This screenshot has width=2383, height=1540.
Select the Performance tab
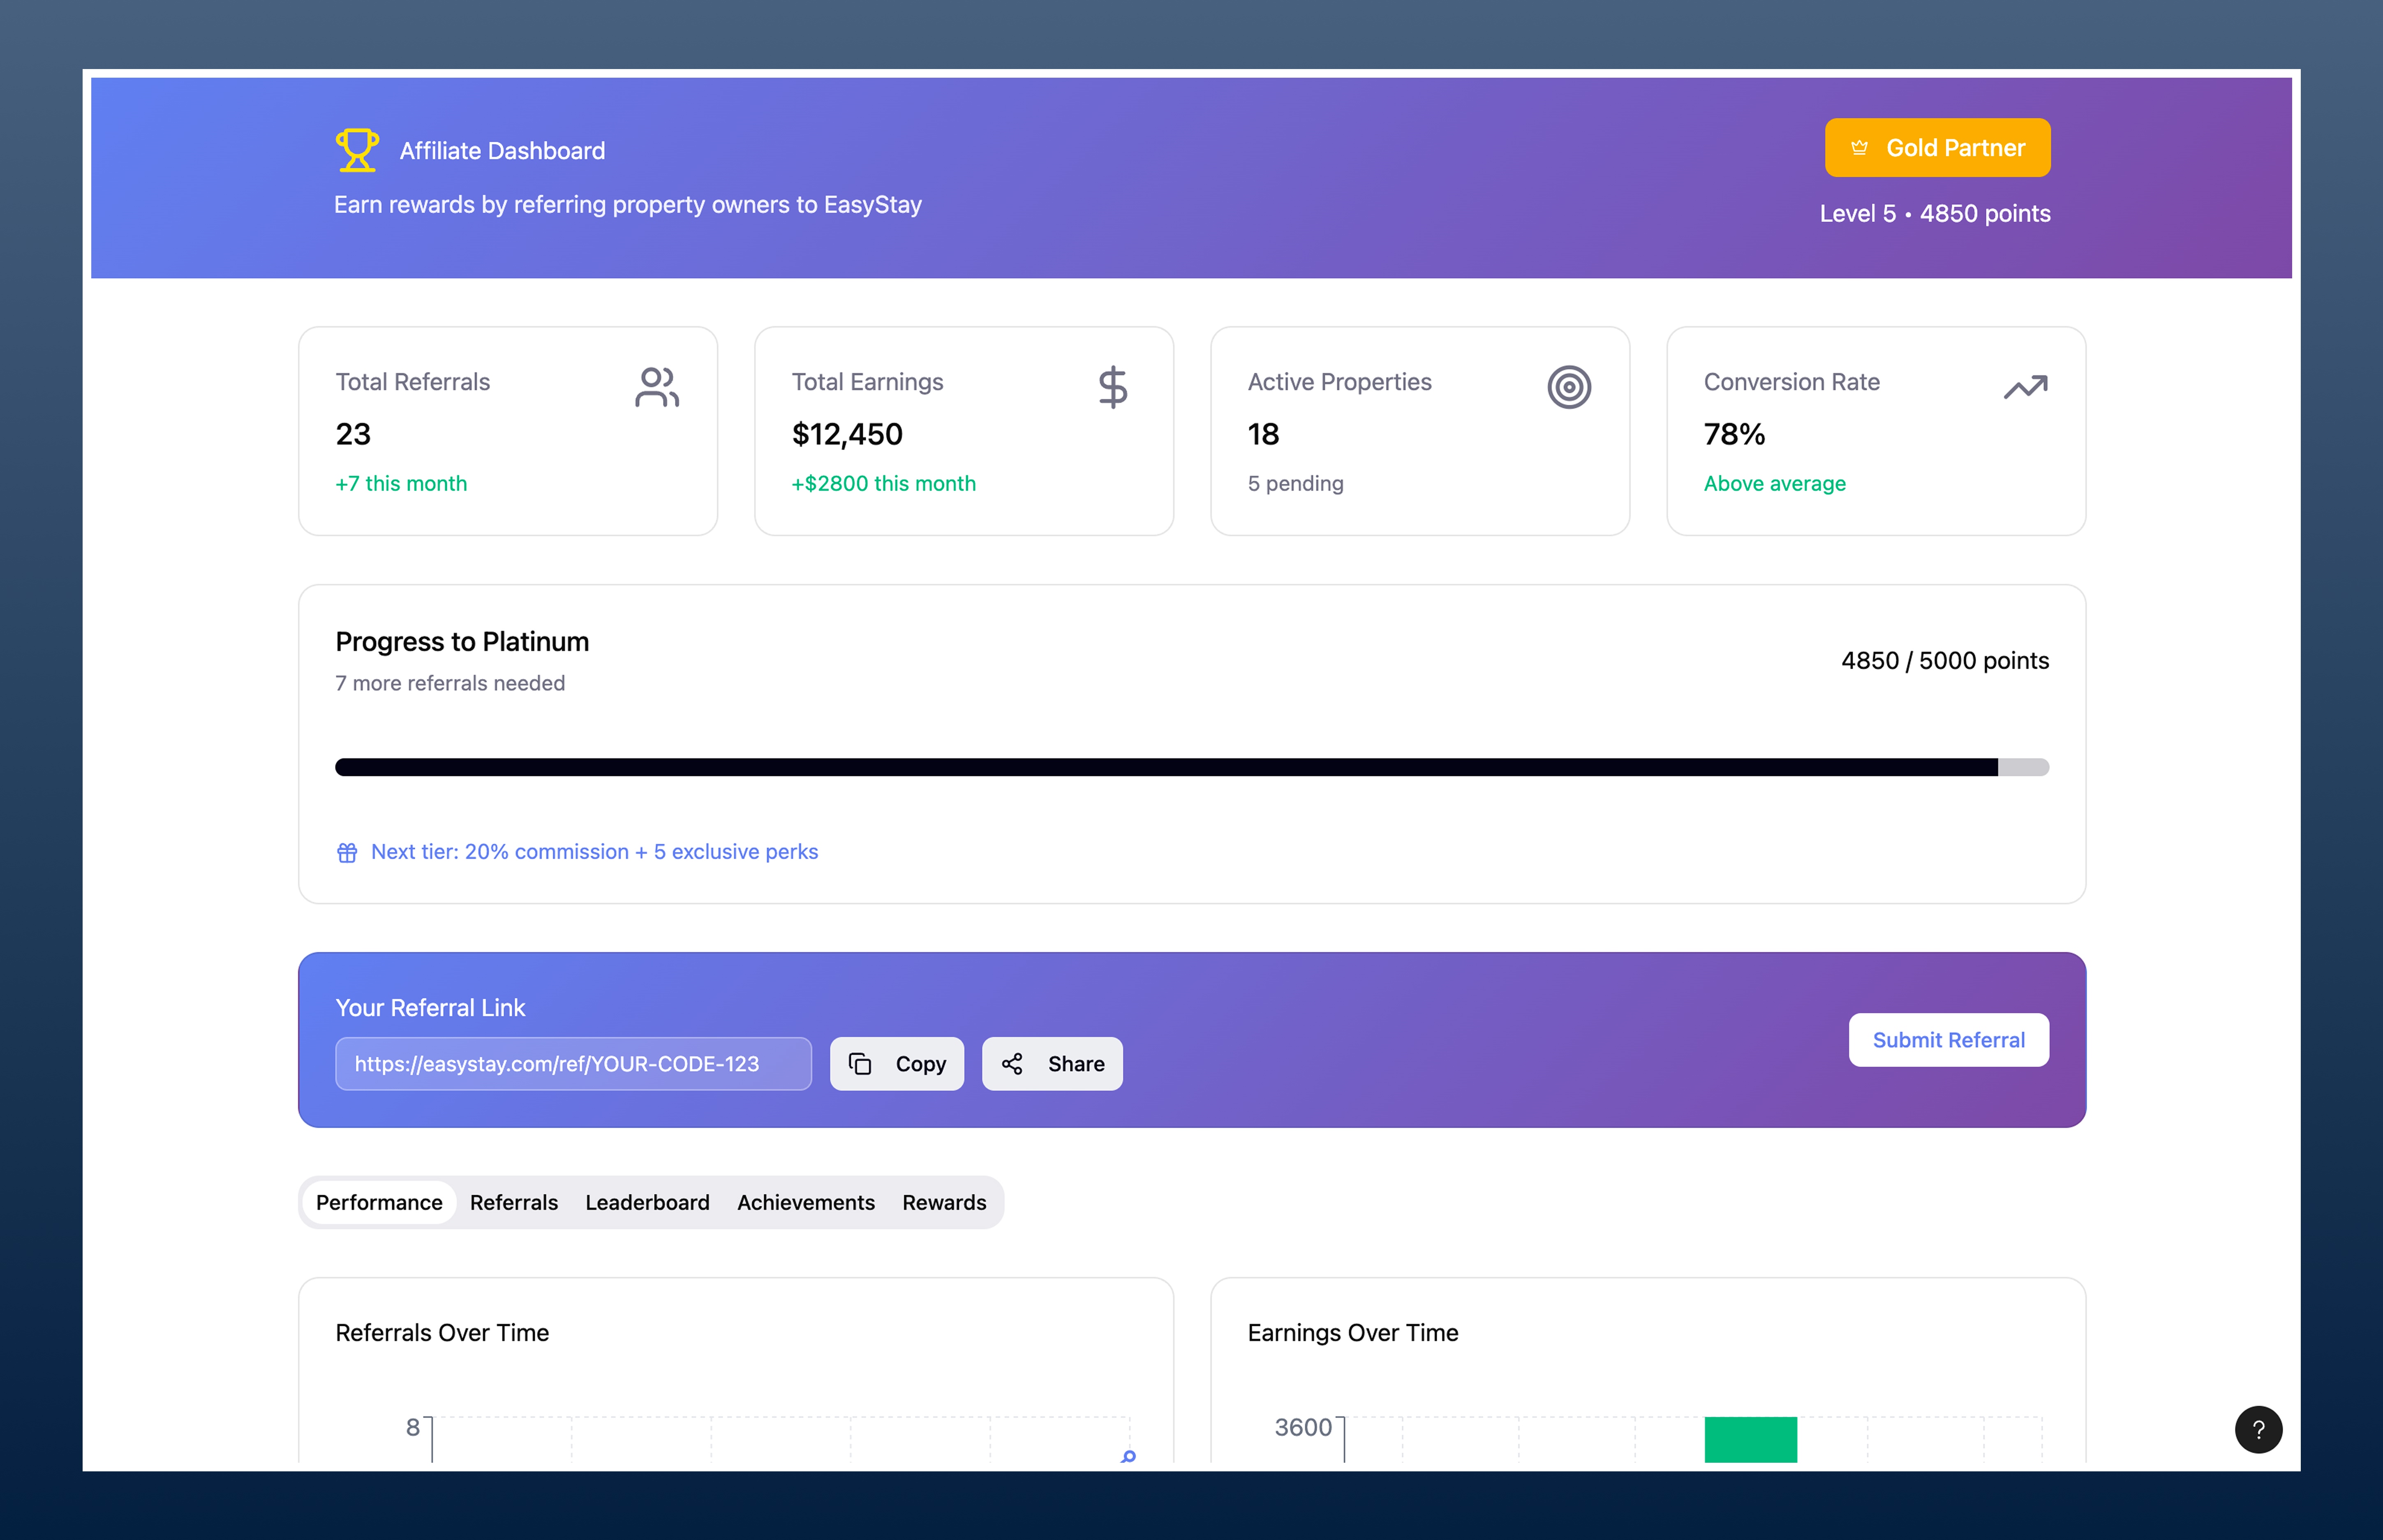click(379, 1202)
